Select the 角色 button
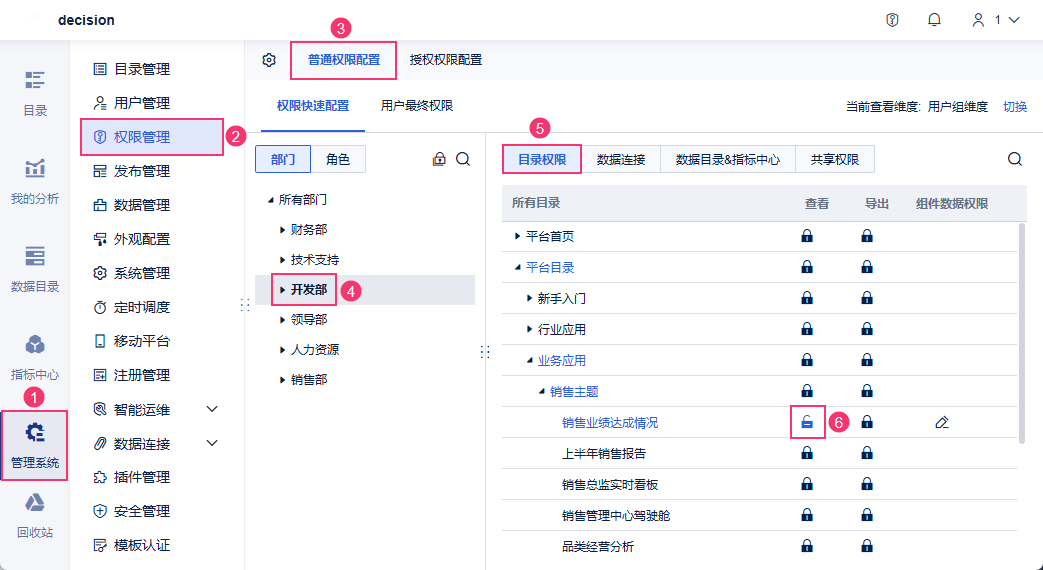This screenshot has height=570, width=1043. point(338,159)
